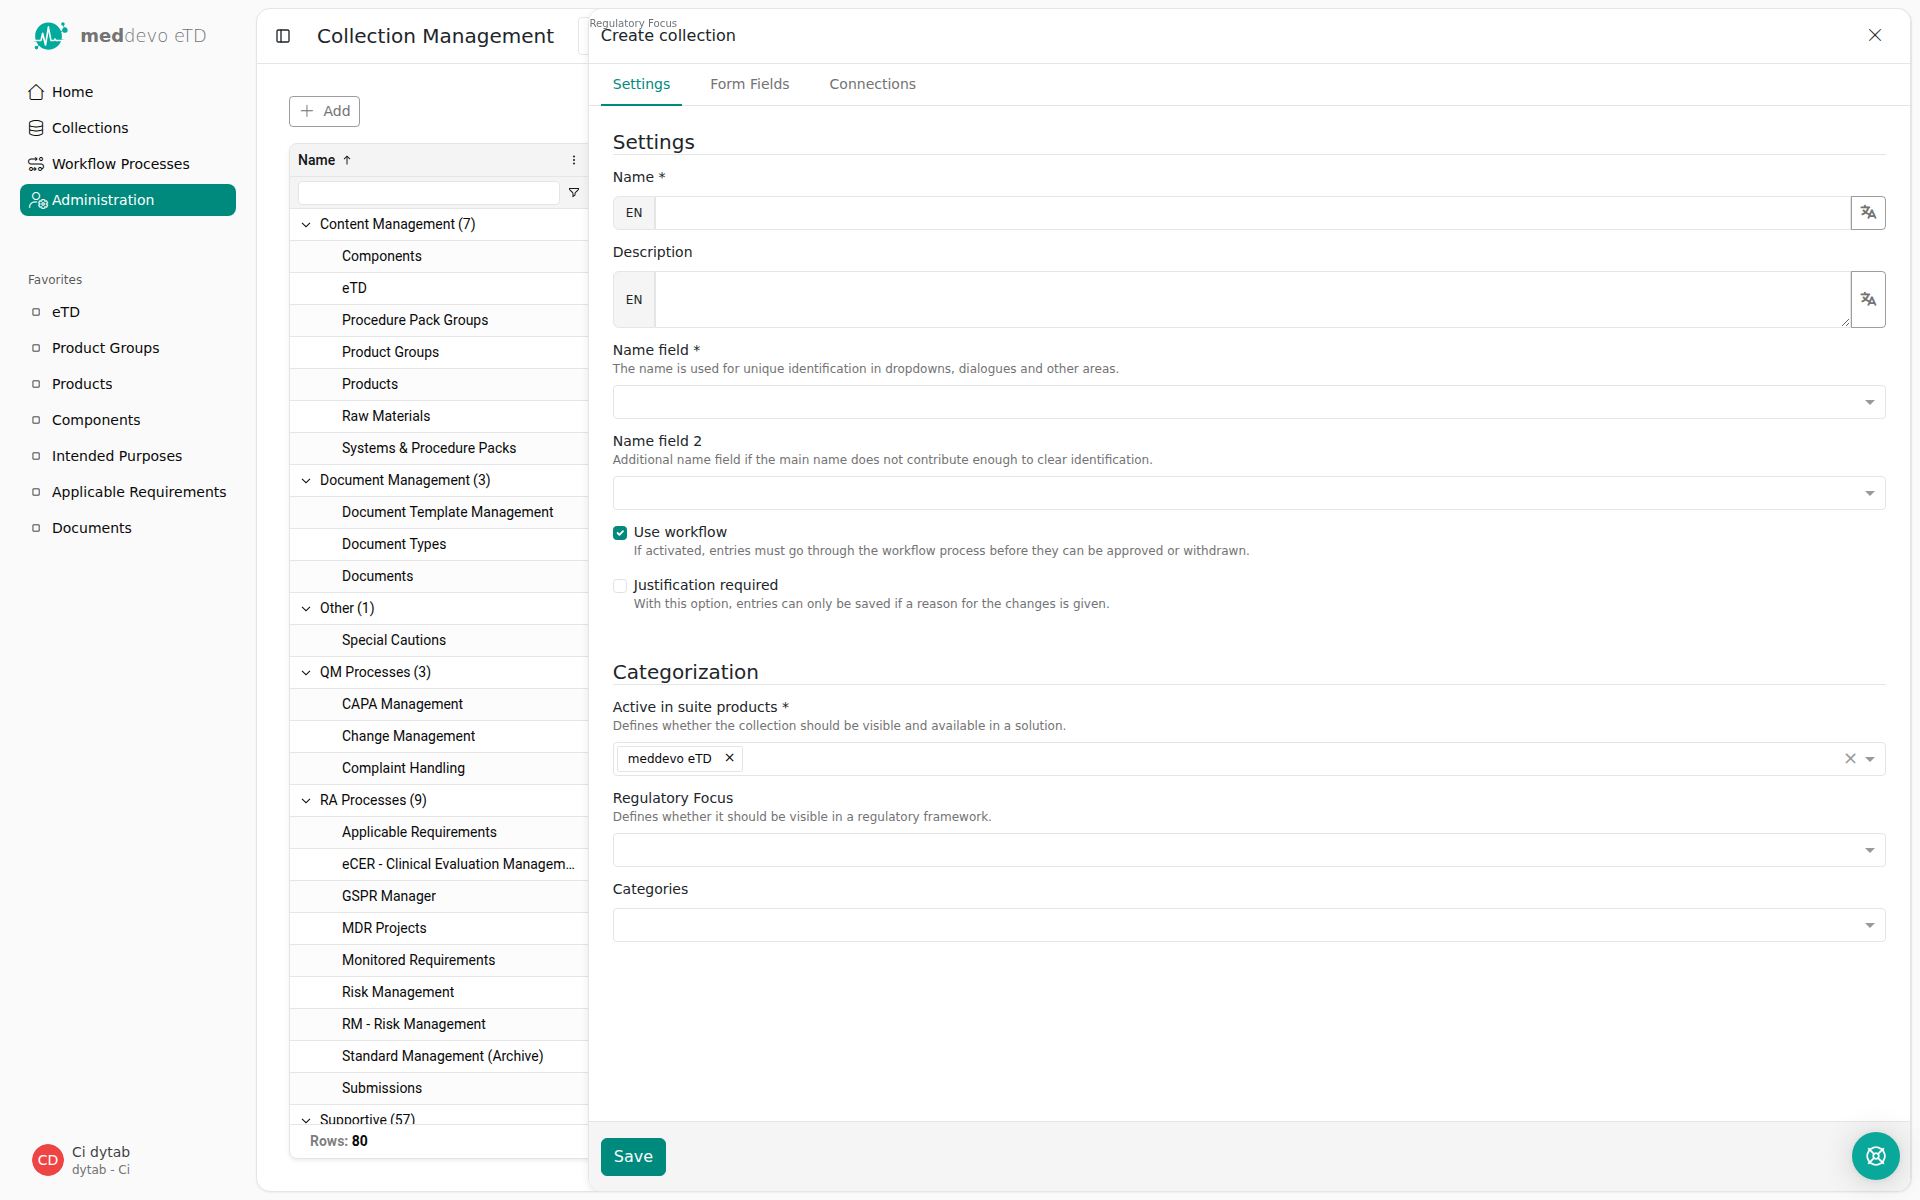The width and height of the screenshot is (1920, 1200).
Task: Enable Justification required checkbox
Action: click(620, 586)
